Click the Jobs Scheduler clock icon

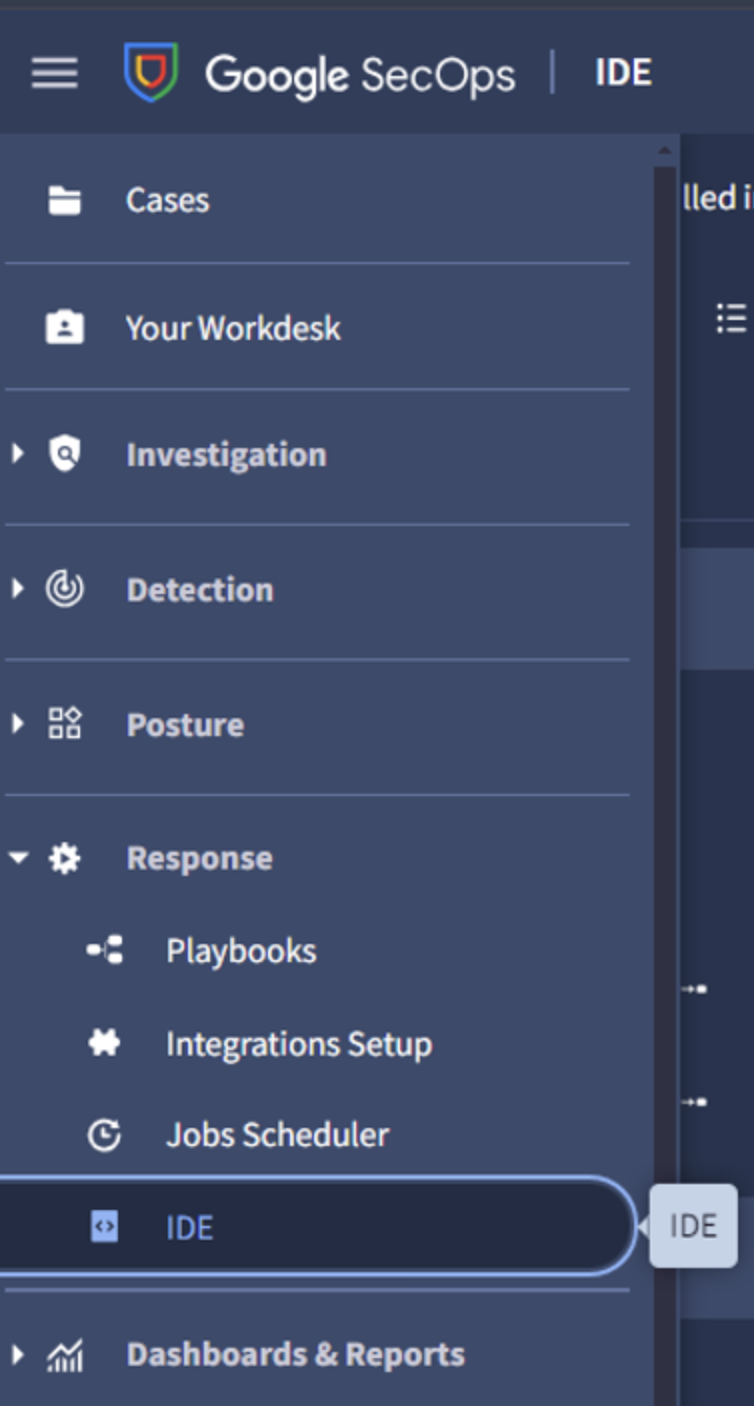[105, 1135]
